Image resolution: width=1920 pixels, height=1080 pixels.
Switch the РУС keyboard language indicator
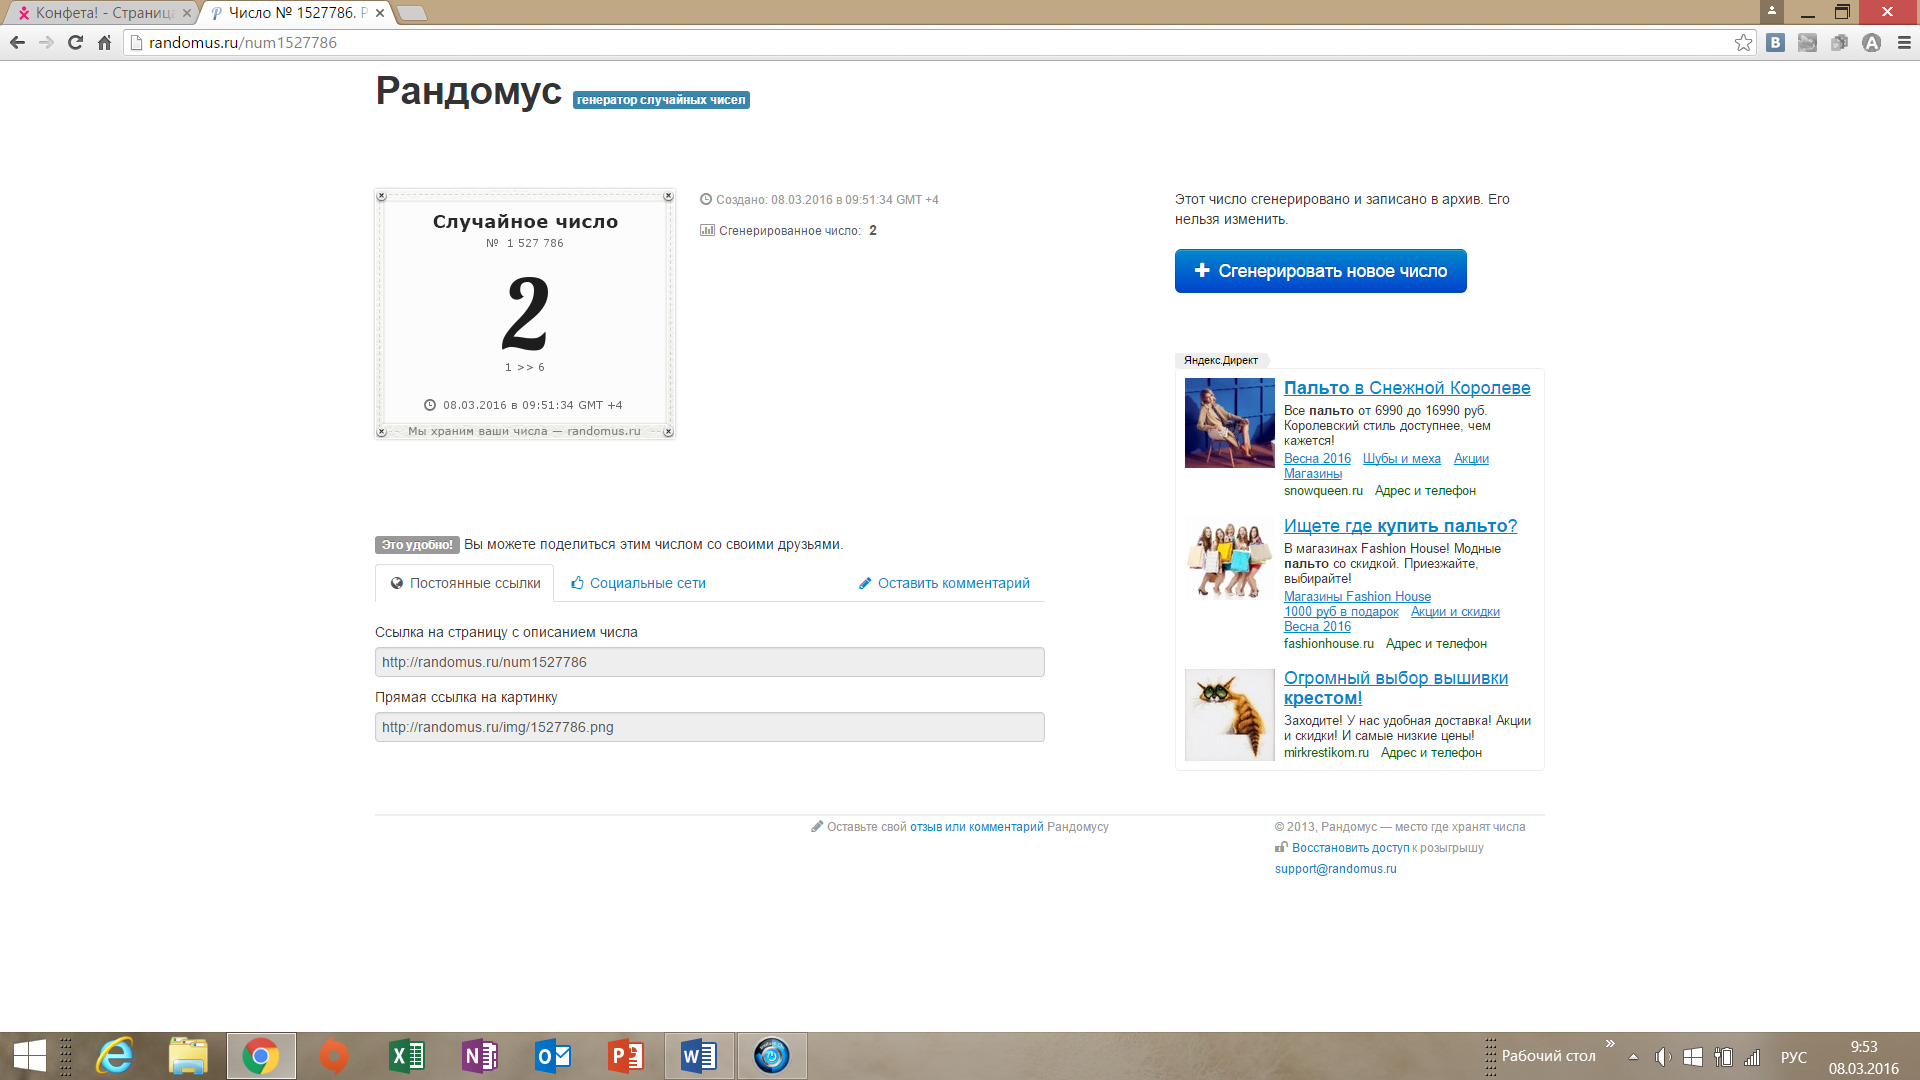click(1793, 1057)
